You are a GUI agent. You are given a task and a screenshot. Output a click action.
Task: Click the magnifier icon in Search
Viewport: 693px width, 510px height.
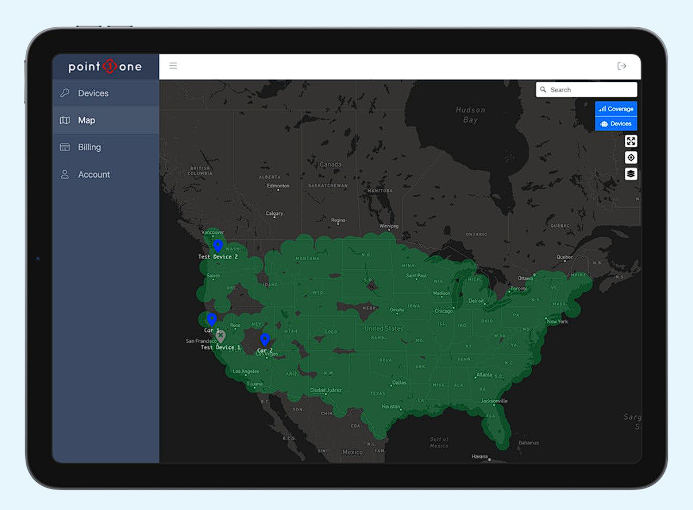(x=544, y=89)
